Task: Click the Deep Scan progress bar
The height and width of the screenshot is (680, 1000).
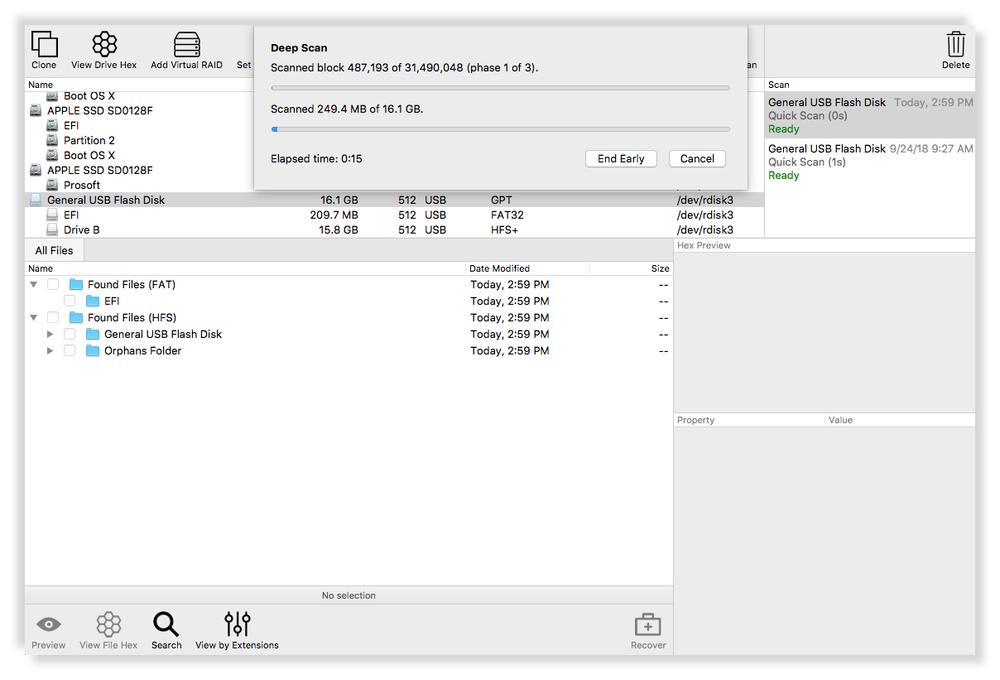Action: [500, 86]
